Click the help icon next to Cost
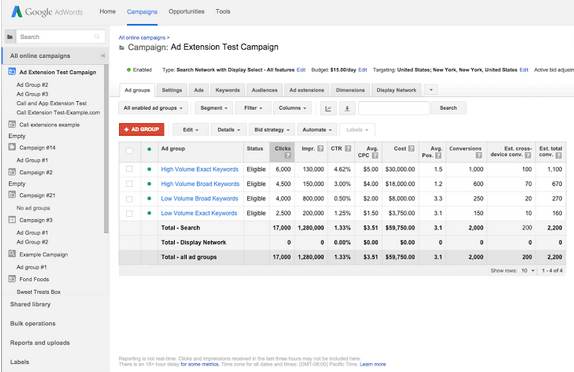 pos(411,149)
